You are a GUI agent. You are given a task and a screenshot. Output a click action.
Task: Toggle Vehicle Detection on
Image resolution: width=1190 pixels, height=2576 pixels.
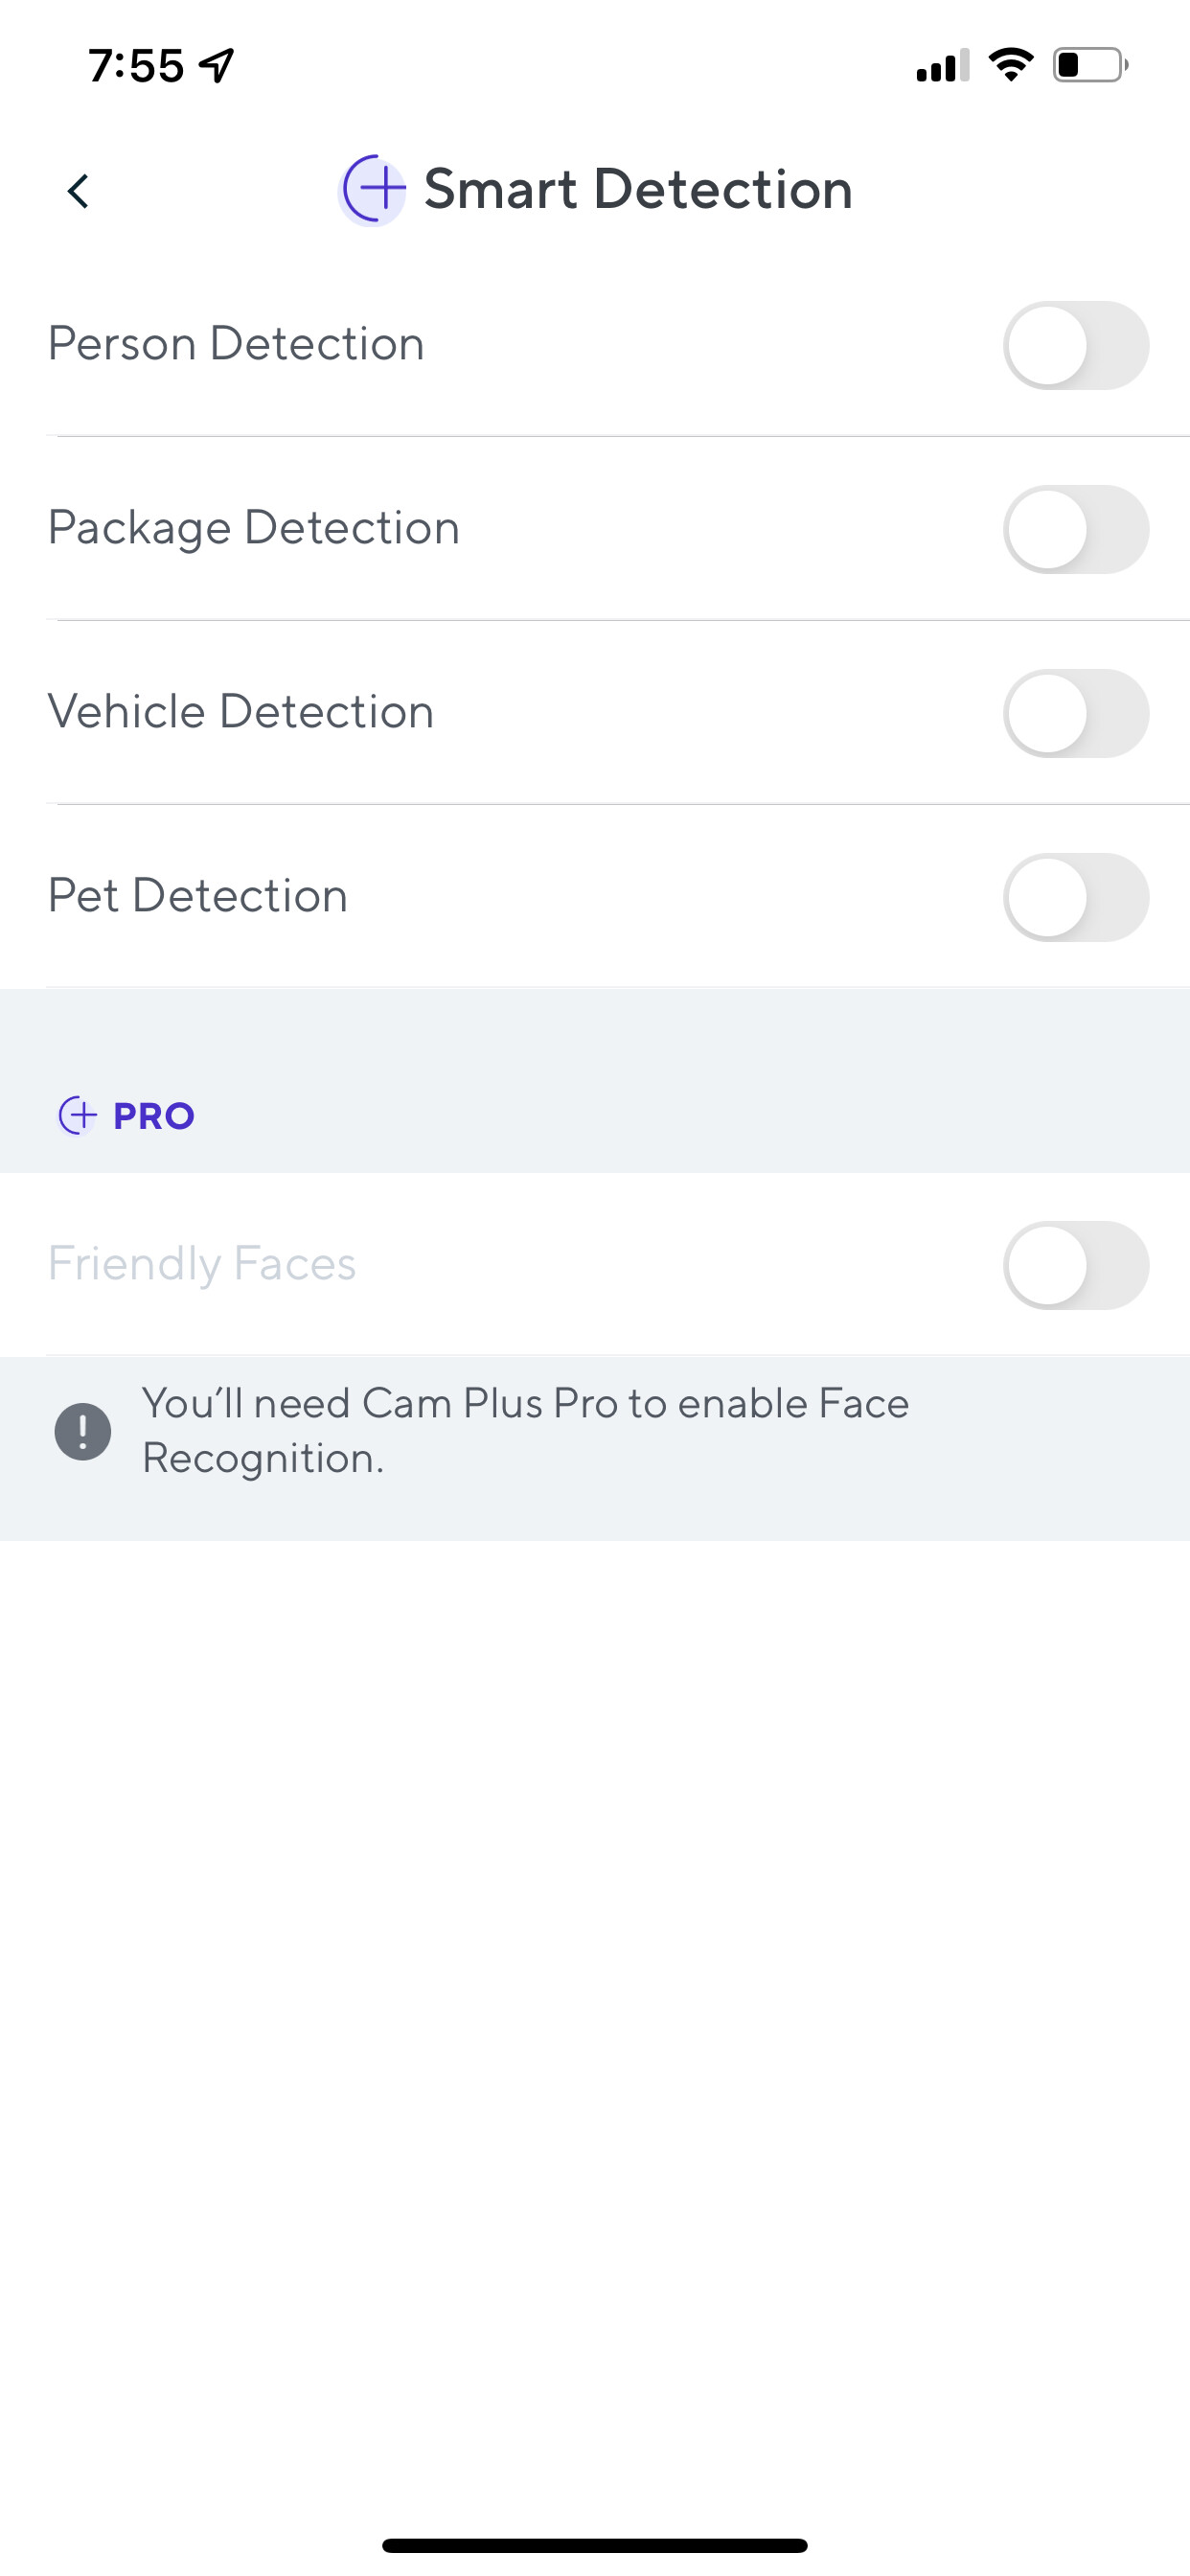click(1075, 713)
